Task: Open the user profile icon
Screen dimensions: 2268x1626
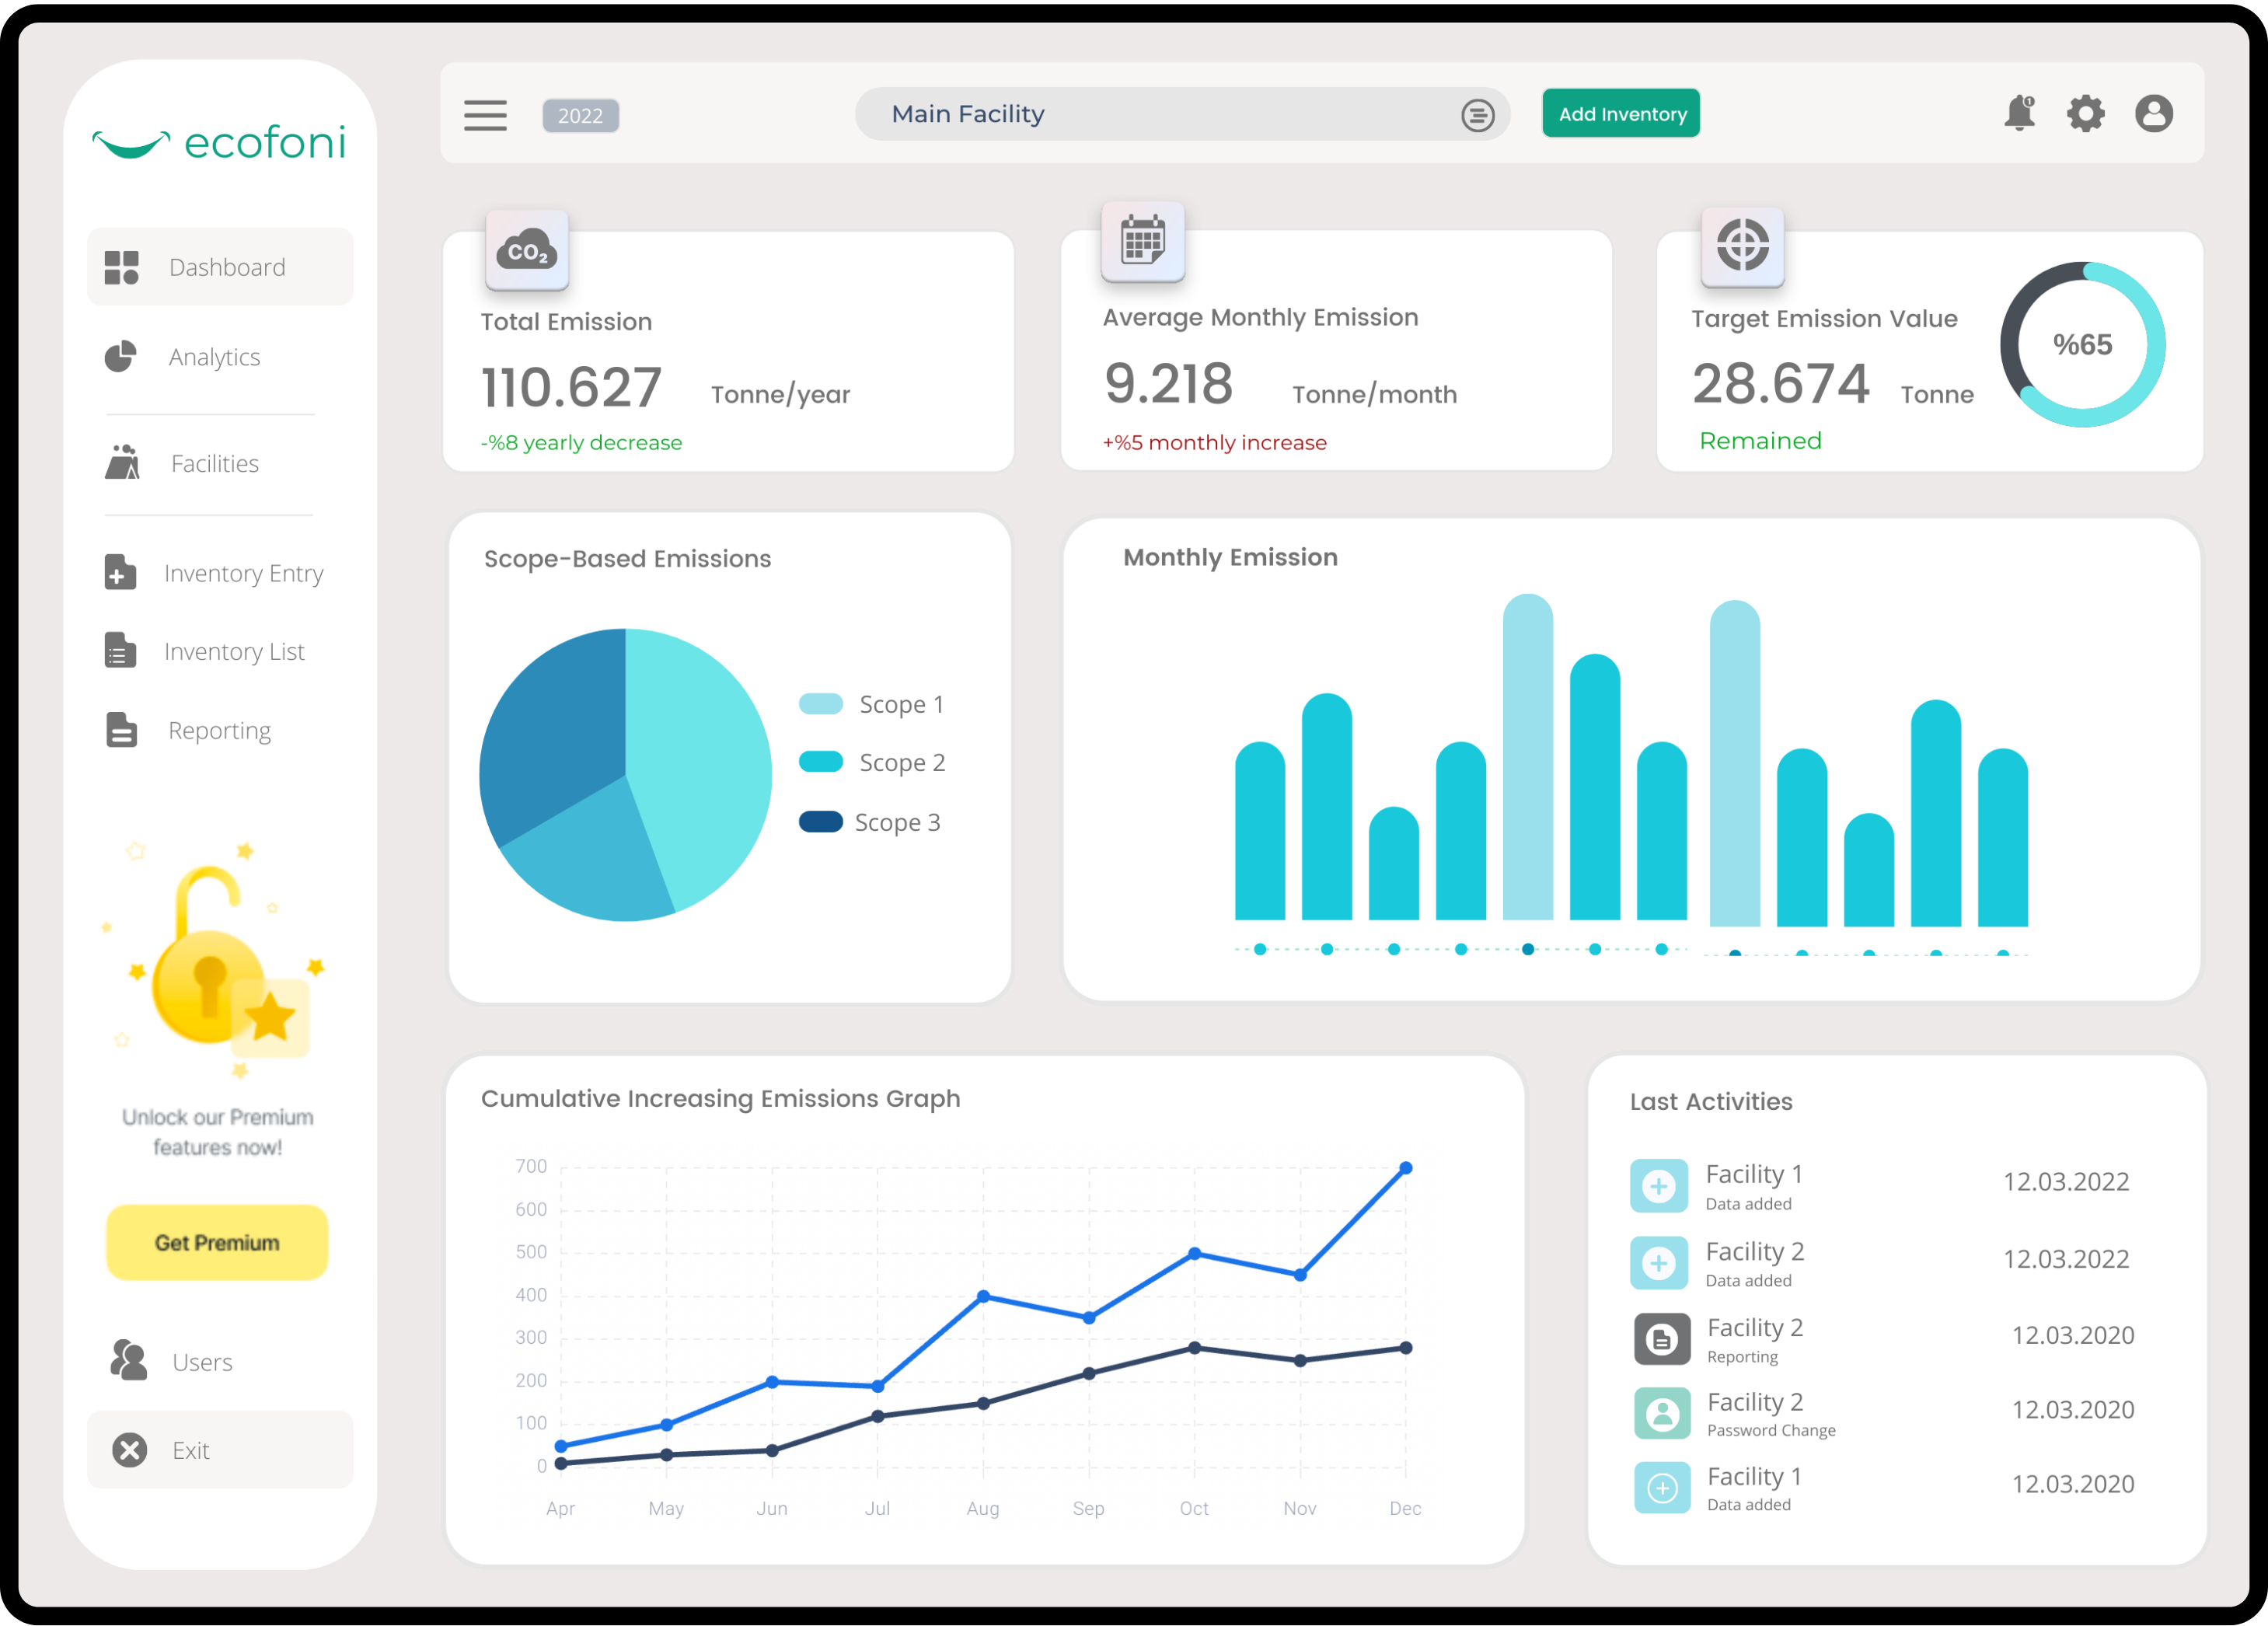Action: click(2153, 113)
